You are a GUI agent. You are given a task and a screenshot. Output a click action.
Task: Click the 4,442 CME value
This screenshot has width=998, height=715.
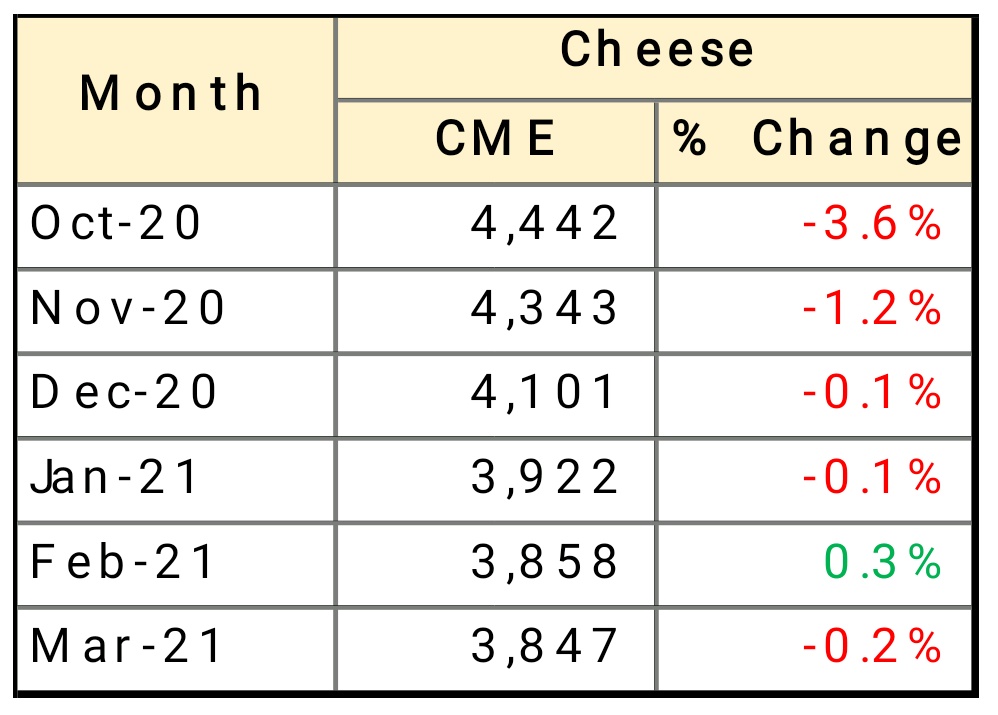click(545, 224)
